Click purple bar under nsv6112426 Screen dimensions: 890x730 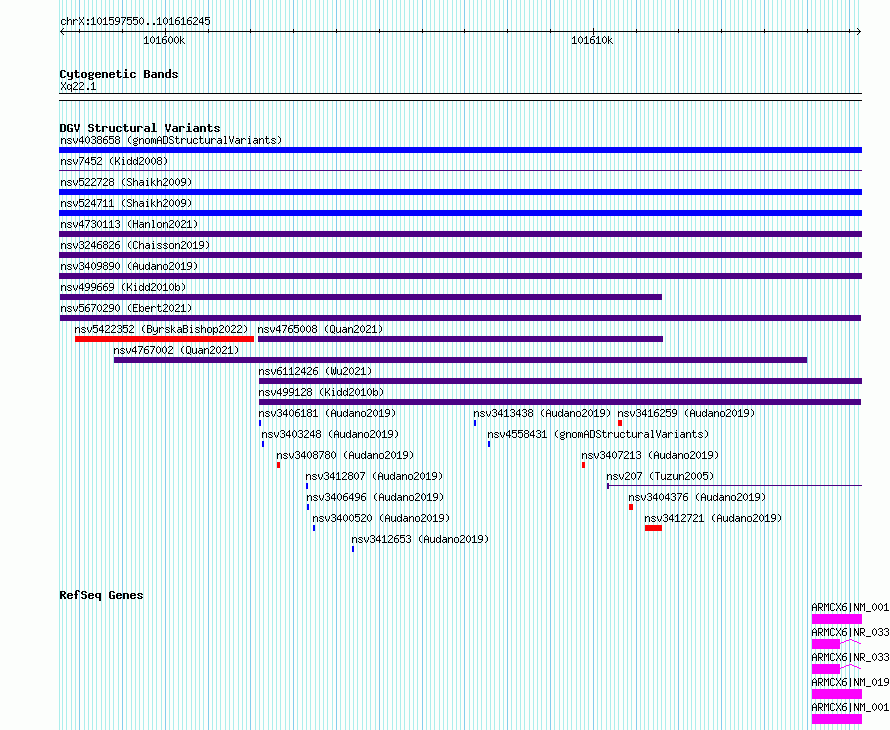(x=560, y=381)
